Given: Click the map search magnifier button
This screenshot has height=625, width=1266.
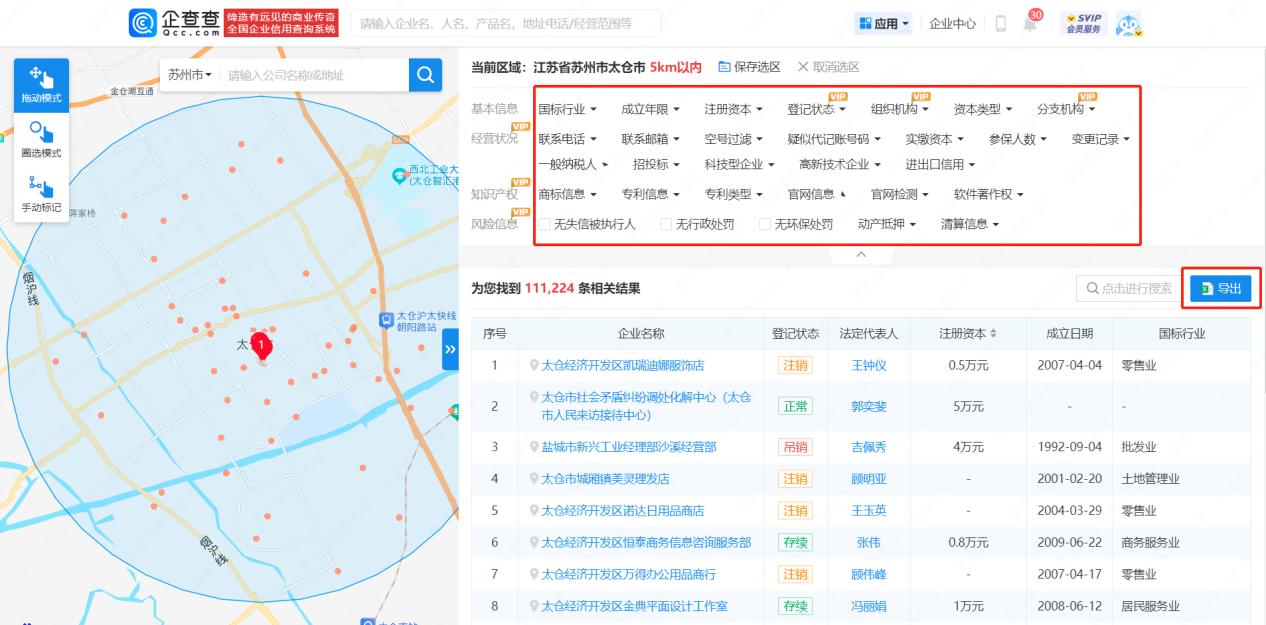Looking at the screenshot, I should point(425,75).
